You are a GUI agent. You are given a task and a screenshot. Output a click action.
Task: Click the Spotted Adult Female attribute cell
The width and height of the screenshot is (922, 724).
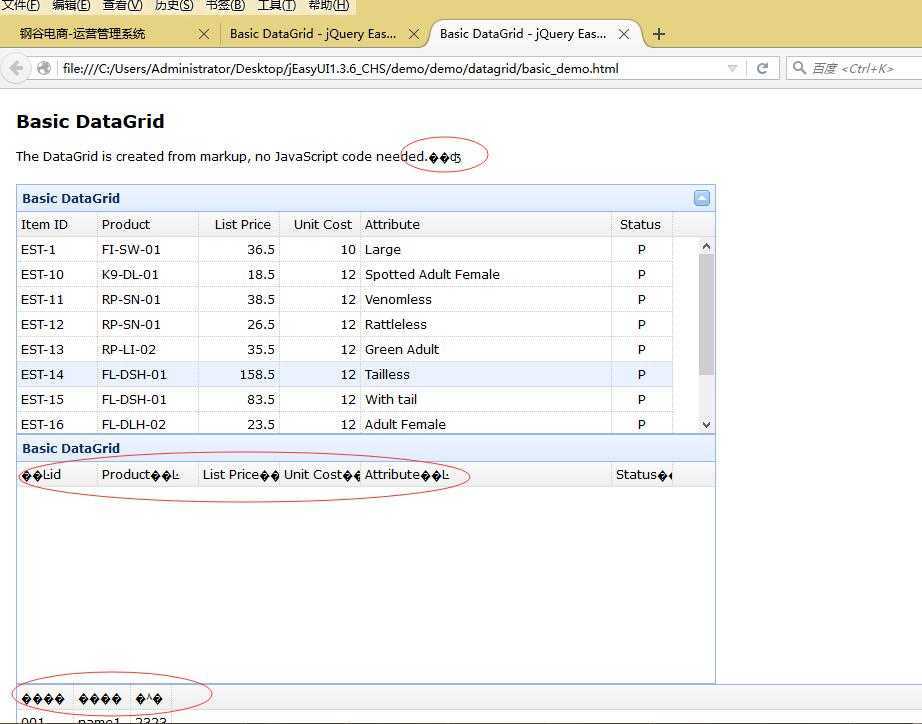click(x=486, y=274)
